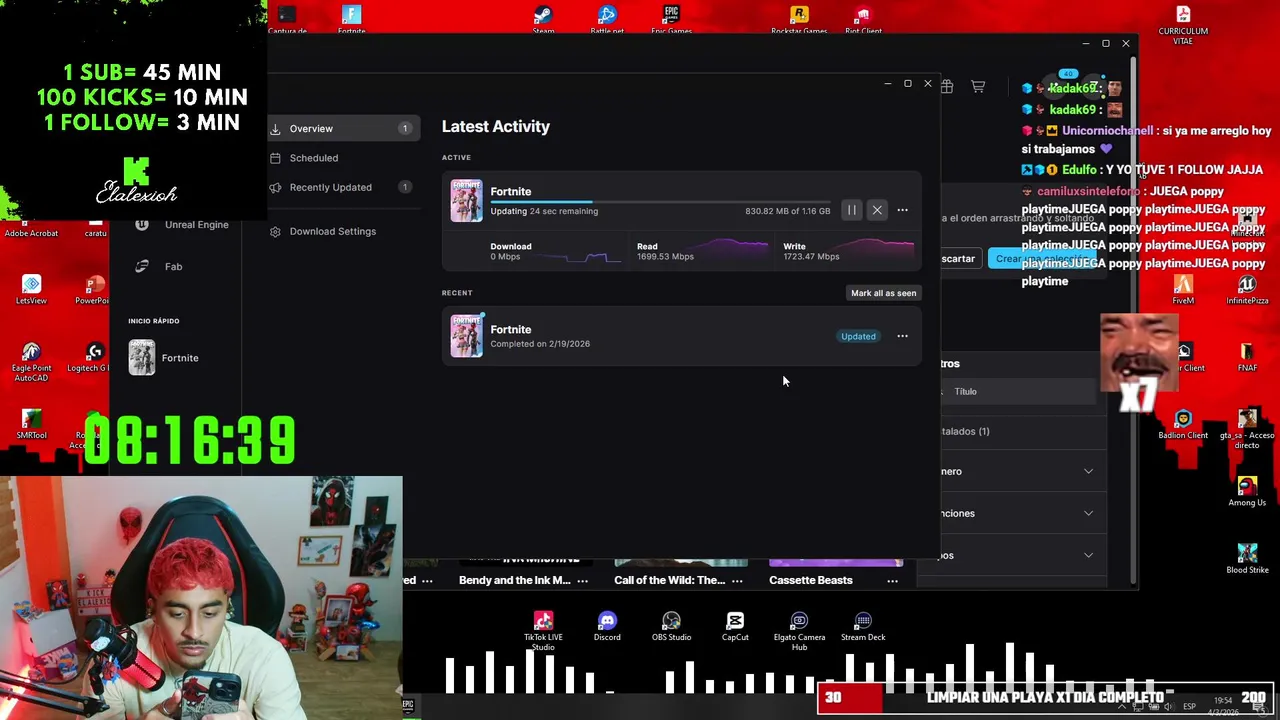
Task: Click the Cassette Beasts library title
Action: pyautogui.click(x=810, y=580)
